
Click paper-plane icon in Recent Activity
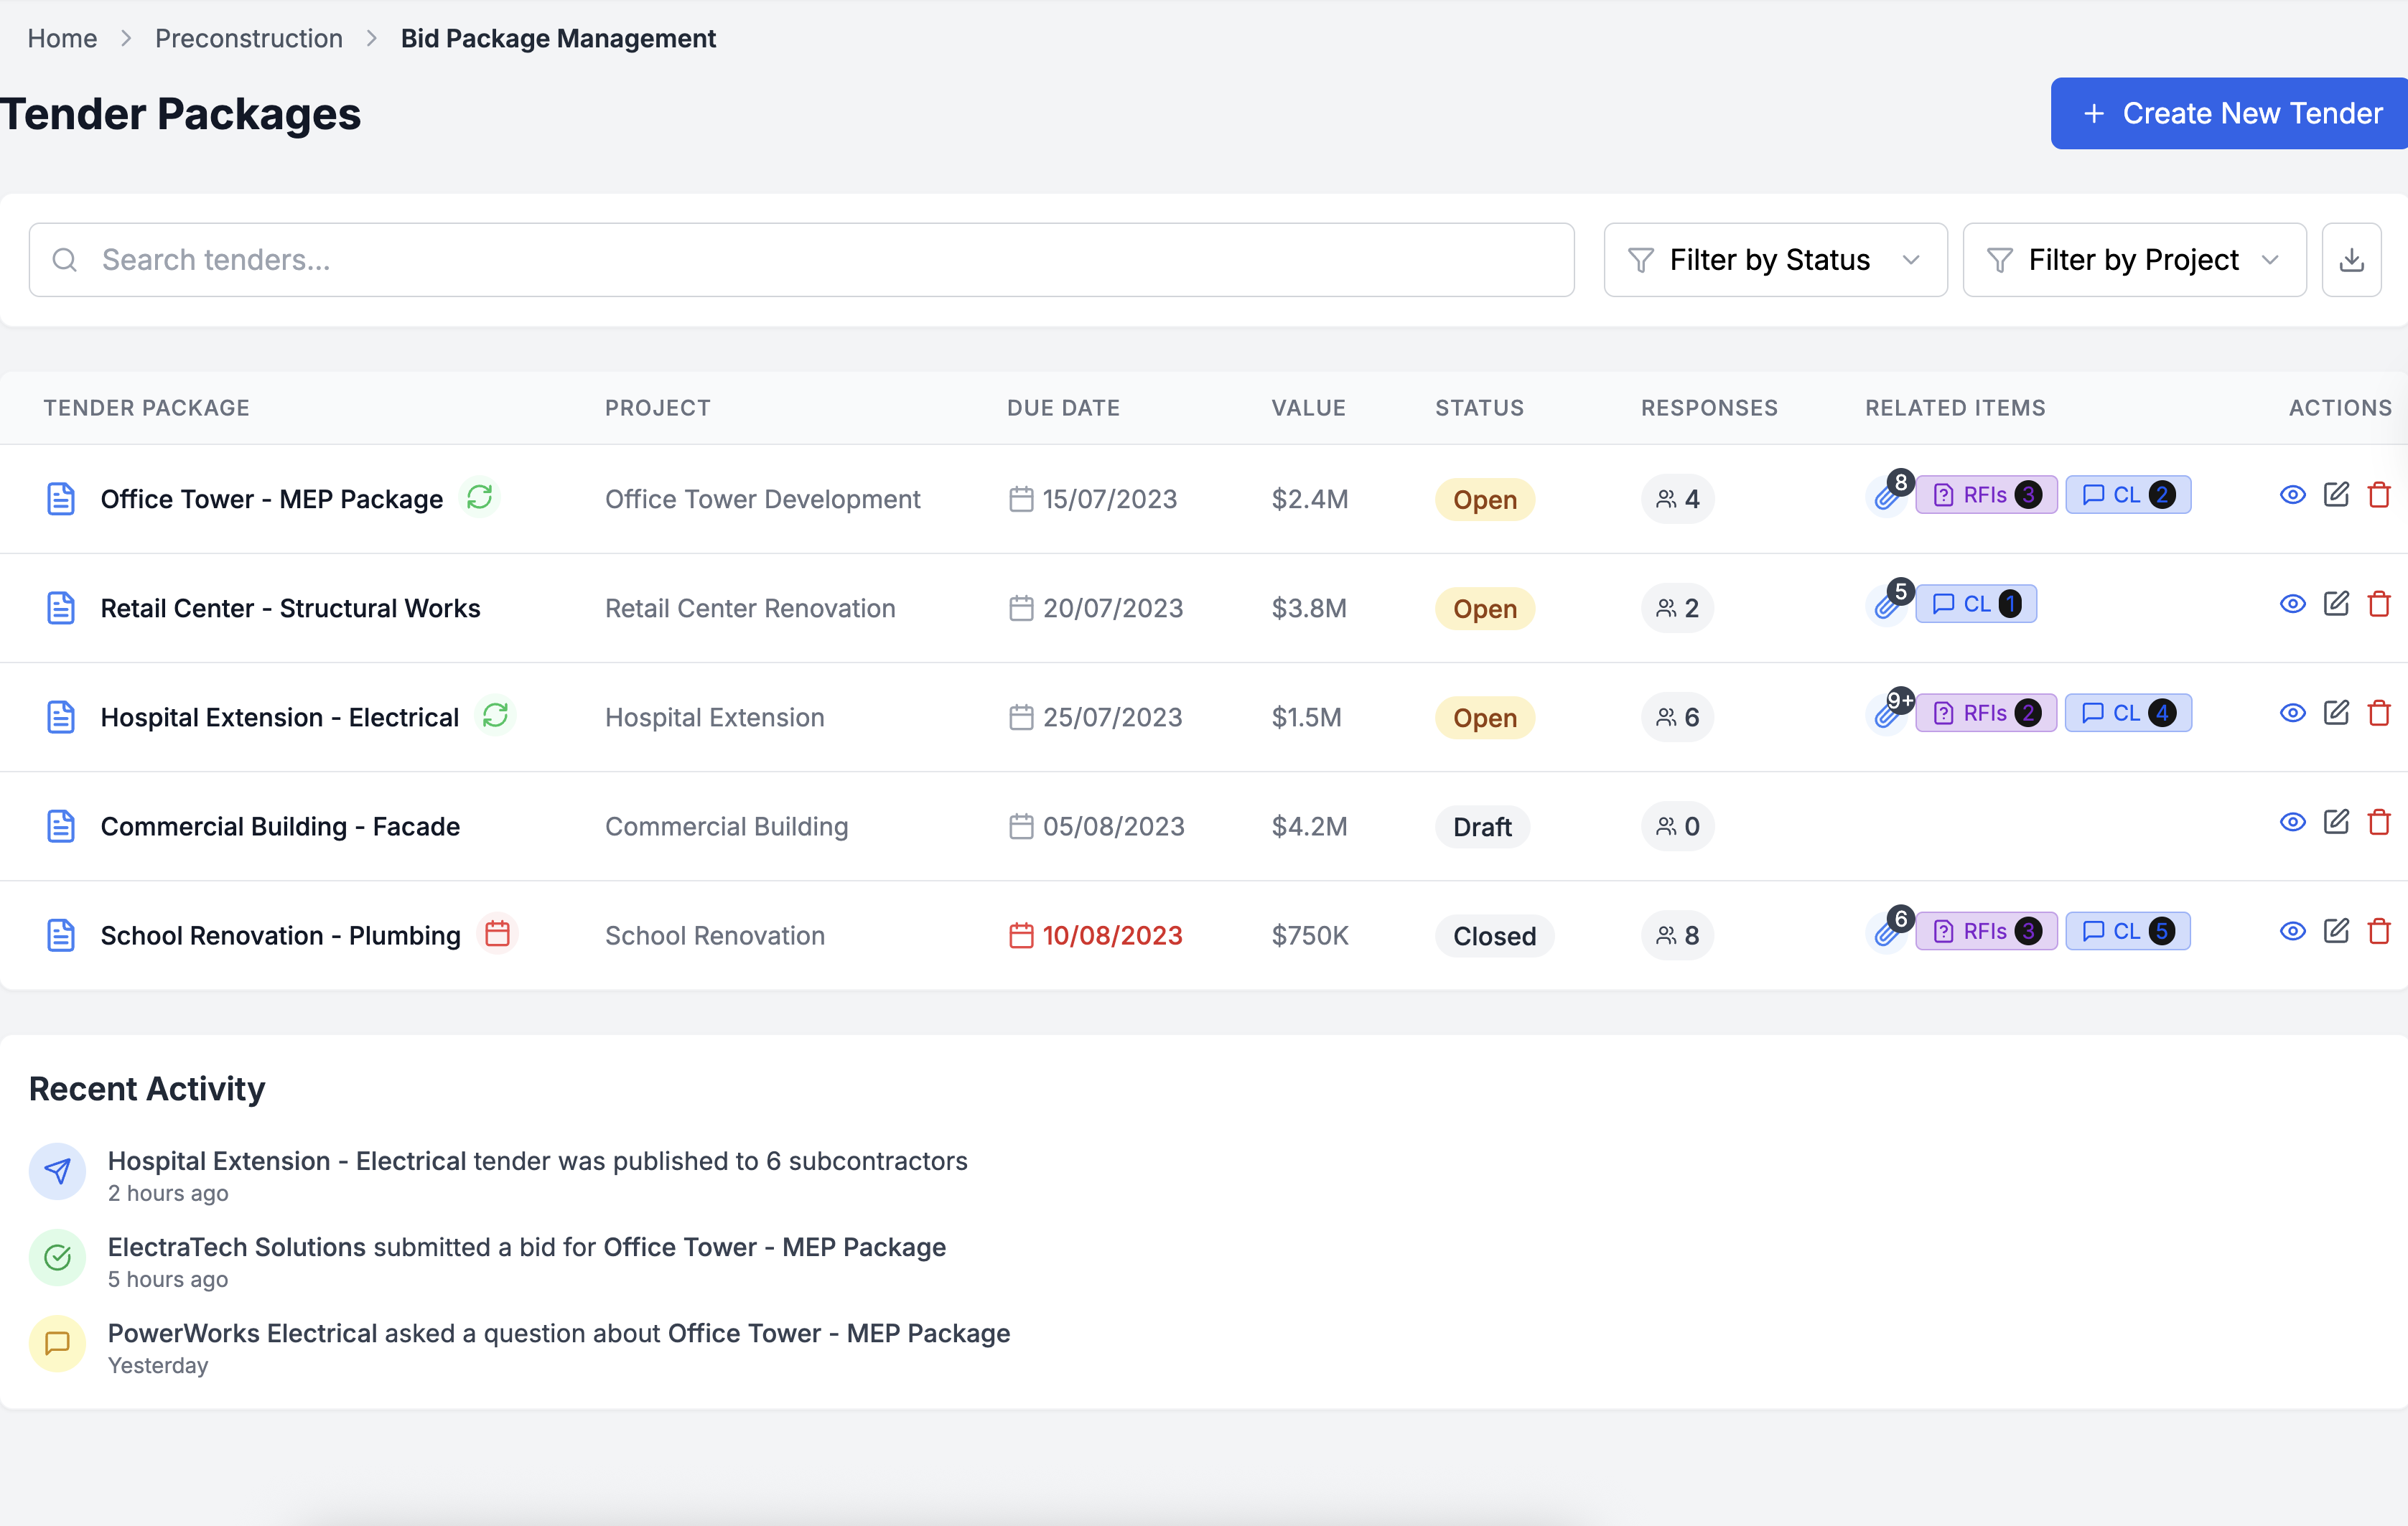coord(57,1171)
